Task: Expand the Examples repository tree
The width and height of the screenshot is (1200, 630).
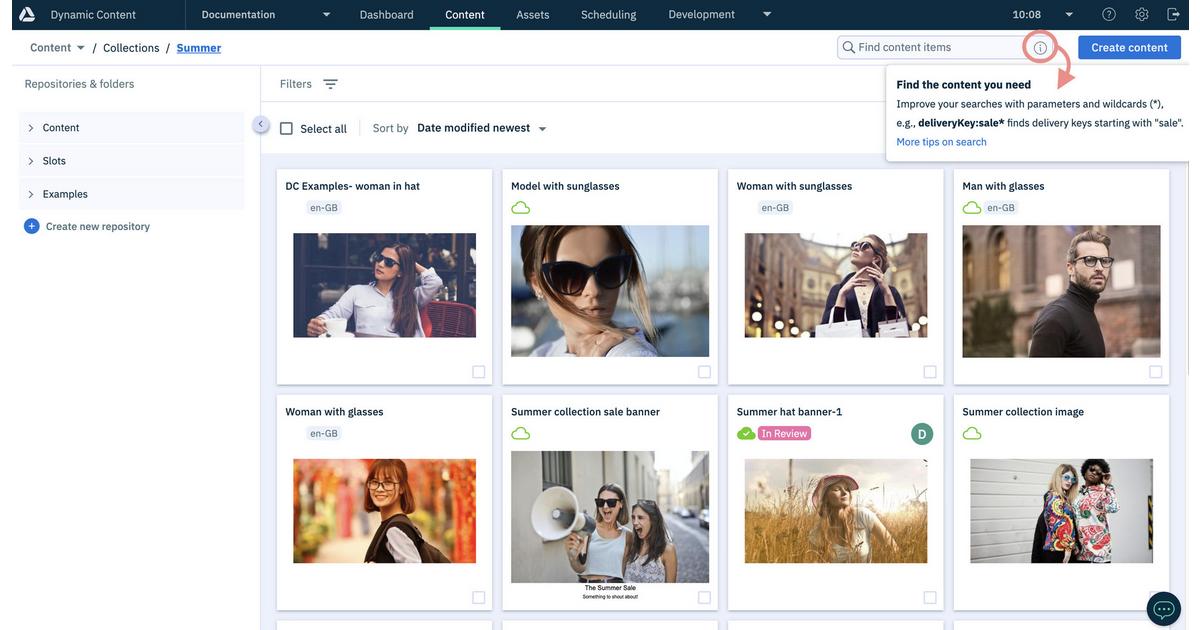Action: pyautogui.click(x=31, y=194)
